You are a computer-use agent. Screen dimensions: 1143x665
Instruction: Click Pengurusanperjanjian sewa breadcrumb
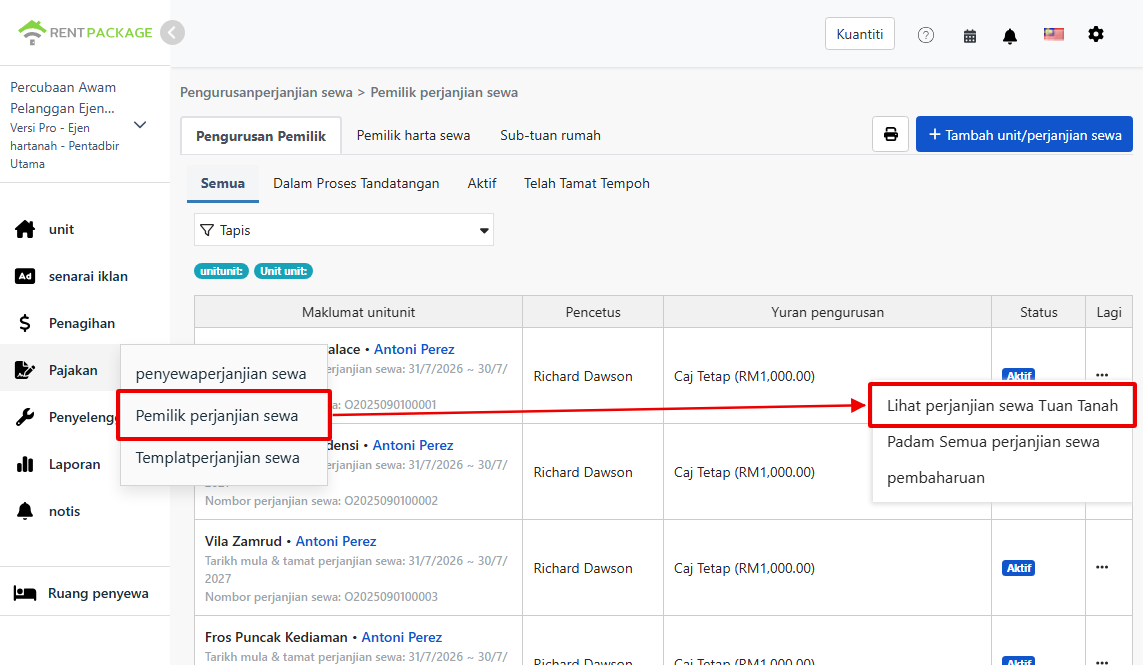266,93
